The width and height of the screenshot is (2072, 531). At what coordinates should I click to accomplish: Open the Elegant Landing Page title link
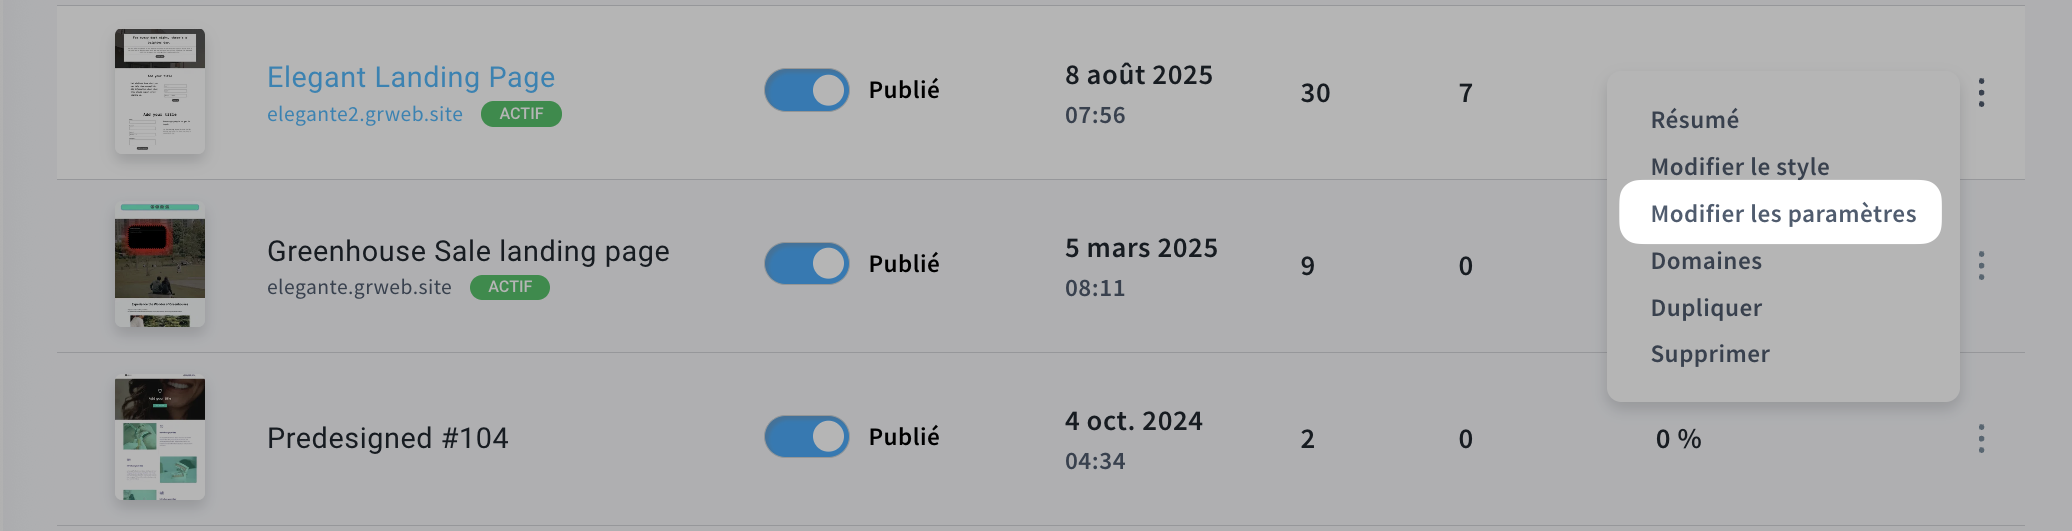pos(410,77)
